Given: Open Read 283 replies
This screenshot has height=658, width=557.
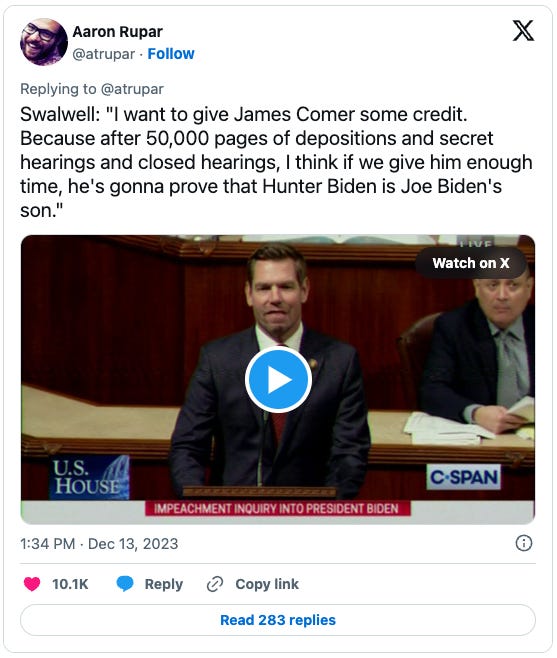Looking at the screenshot, I should 278,620.
